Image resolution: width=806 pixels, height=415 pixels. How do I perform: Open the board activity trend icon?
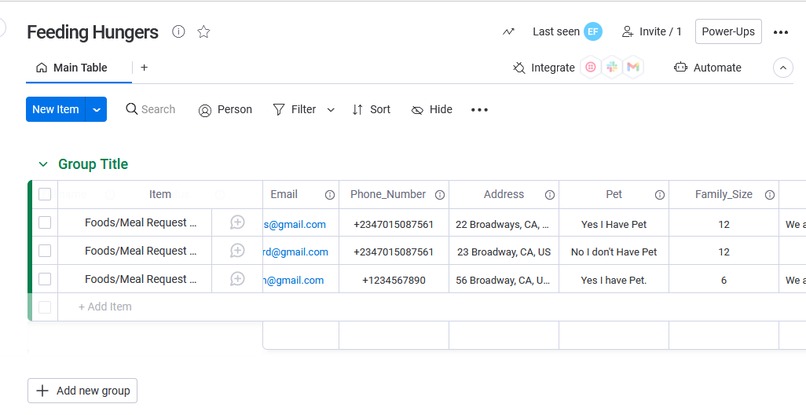(x=508, y=32)
